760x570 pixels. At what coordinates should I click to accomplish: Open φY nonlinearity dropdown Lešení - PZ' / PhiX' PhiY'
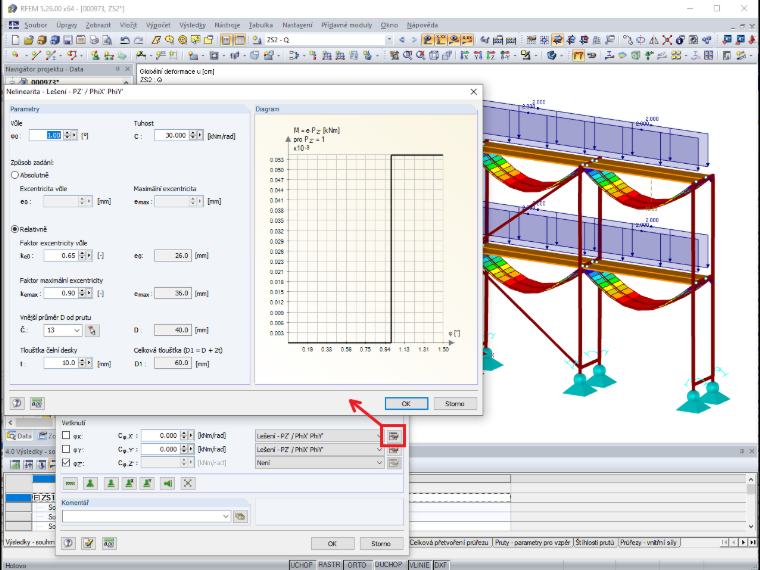pyautogui.click(x=320, y=449)
